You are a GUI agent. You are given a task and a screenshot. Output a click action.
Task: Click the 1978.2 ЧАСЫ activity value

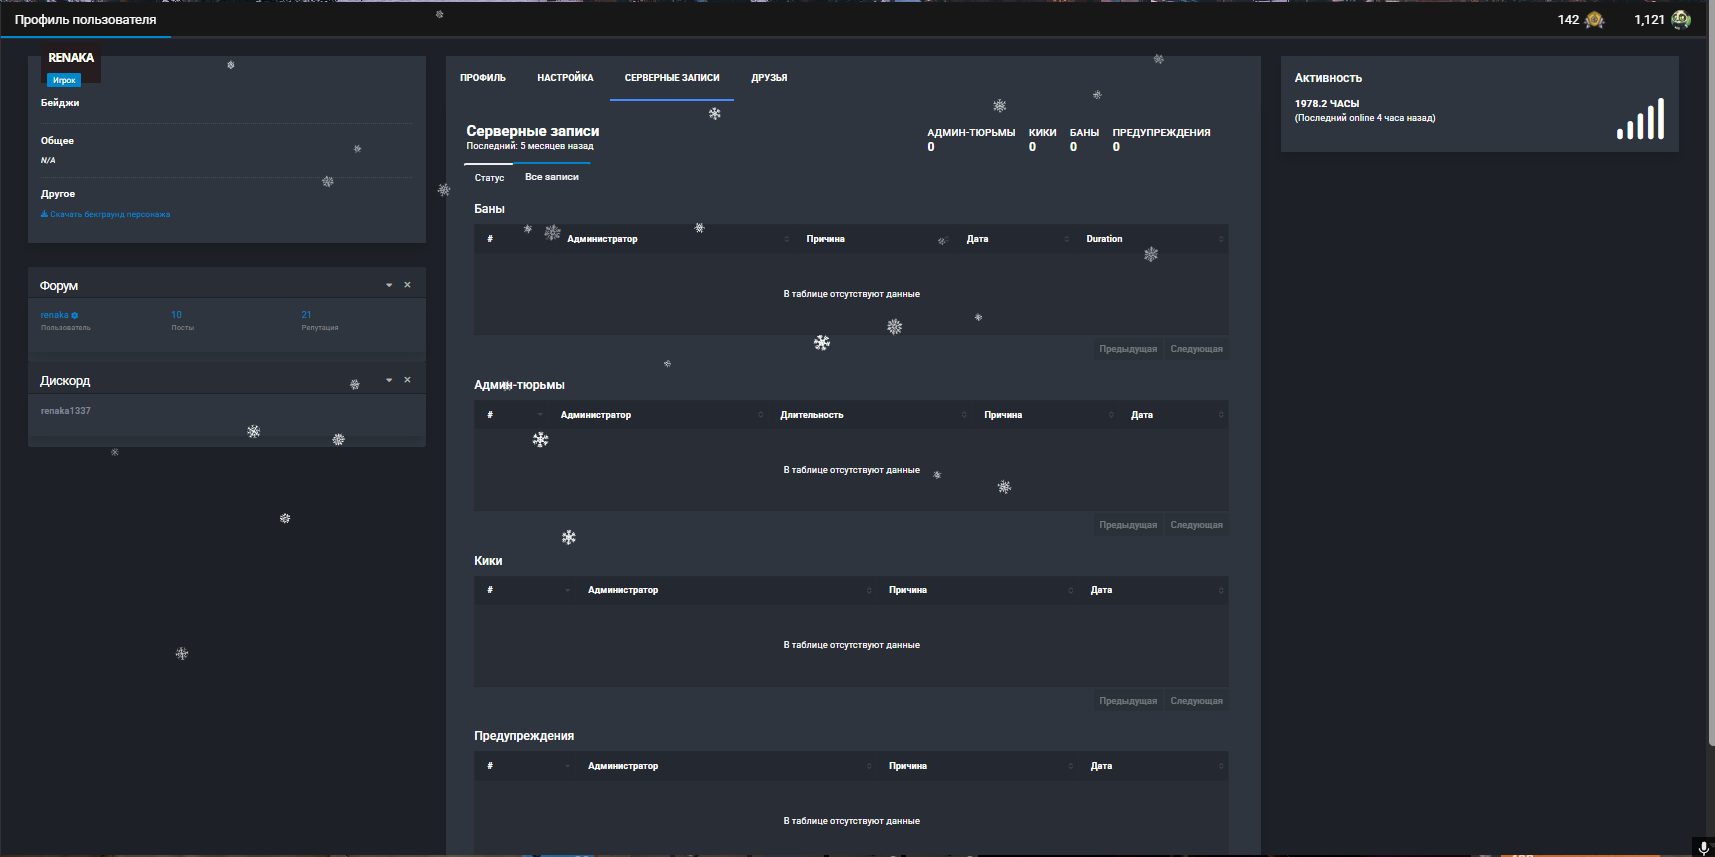[1327, 103]
